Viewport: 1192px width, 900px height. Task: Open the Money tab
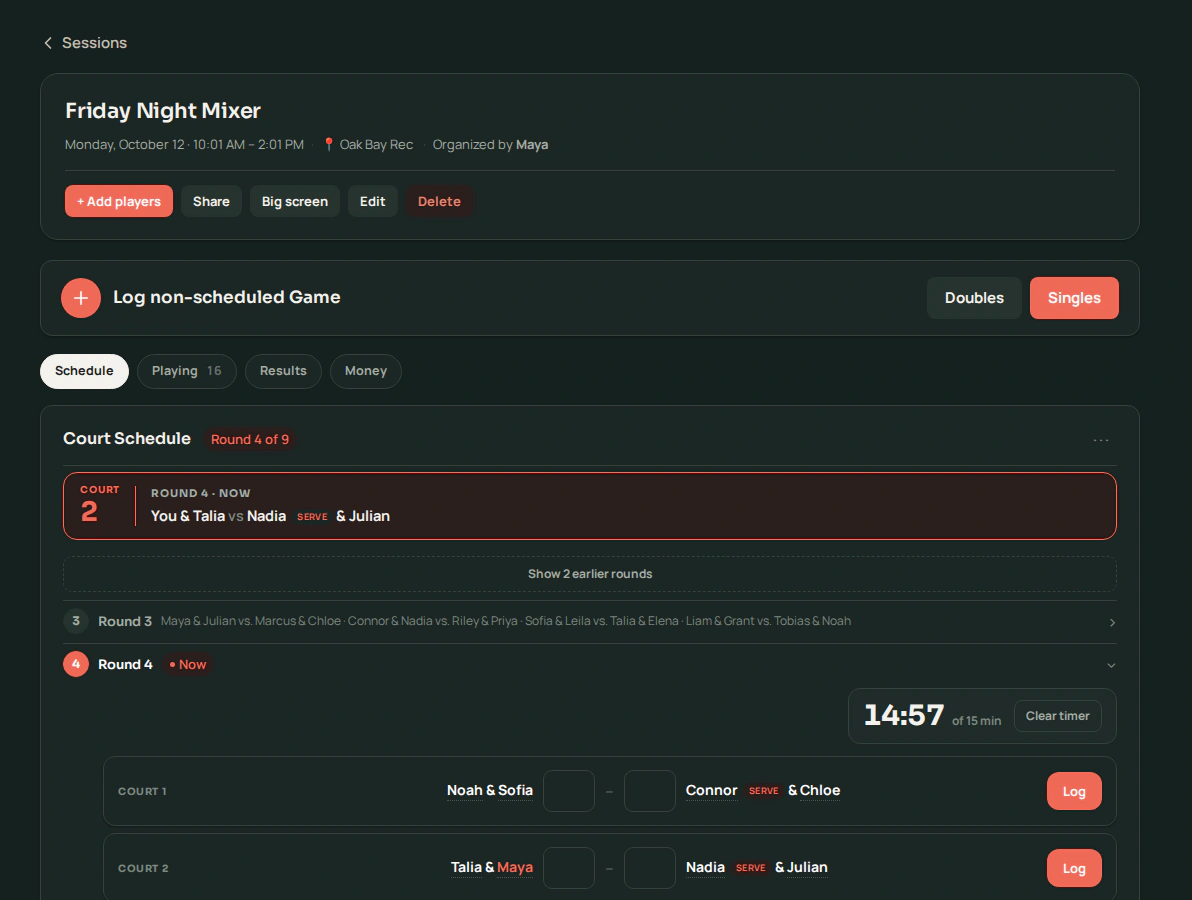click(366, 371)
